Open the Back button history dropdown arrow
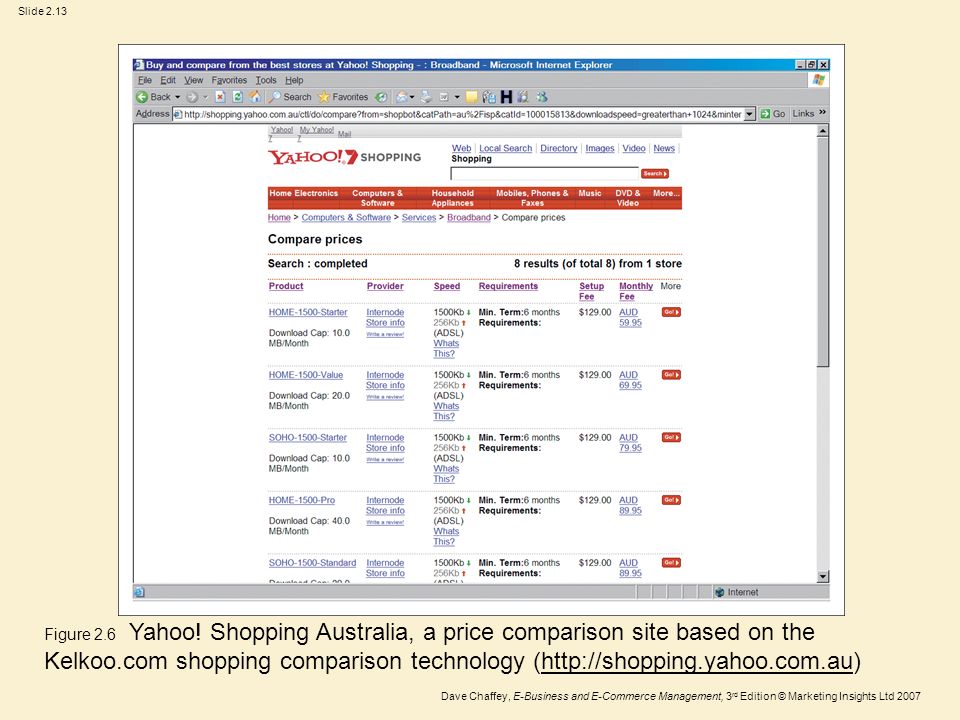The image size is (960, 720). coord(178,97)
